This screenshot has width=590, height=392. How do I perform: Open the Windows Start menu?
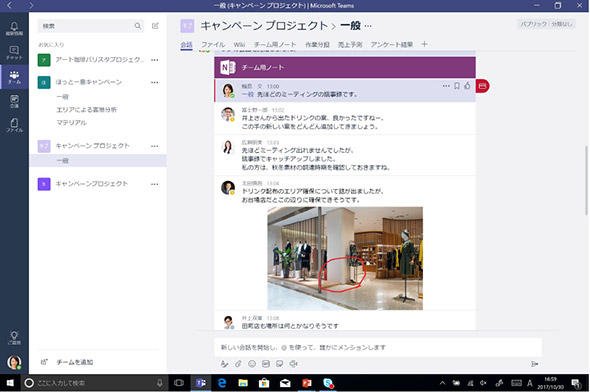click(10, 383)
